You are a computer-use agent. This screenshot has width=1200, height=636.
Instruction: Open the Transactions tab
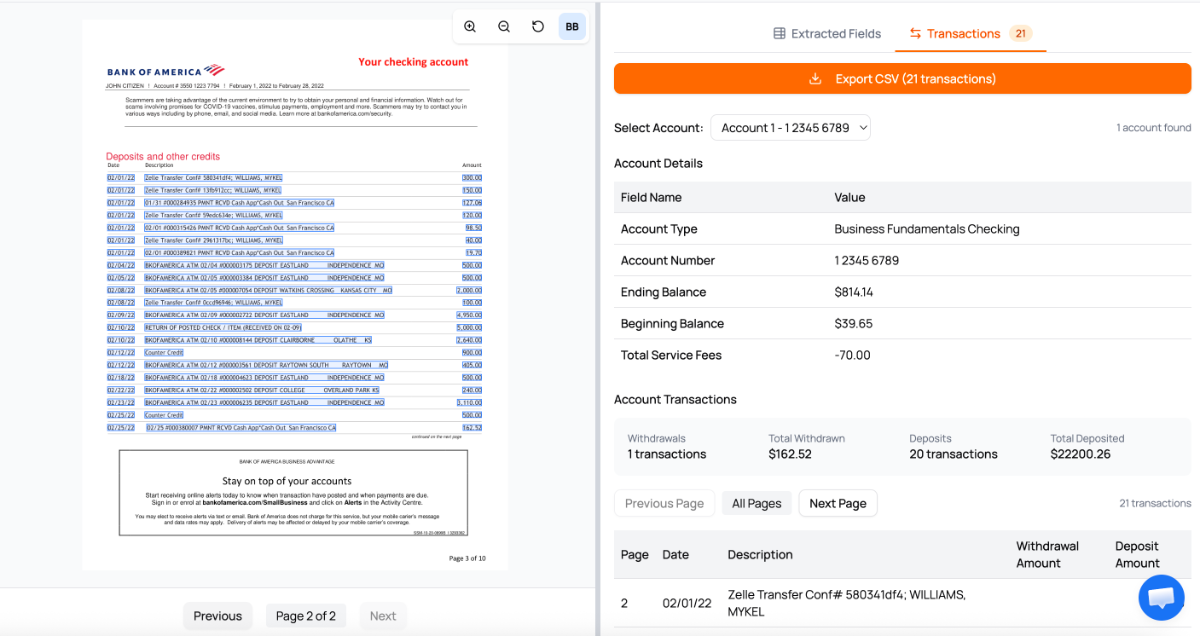tap(963, 34)
